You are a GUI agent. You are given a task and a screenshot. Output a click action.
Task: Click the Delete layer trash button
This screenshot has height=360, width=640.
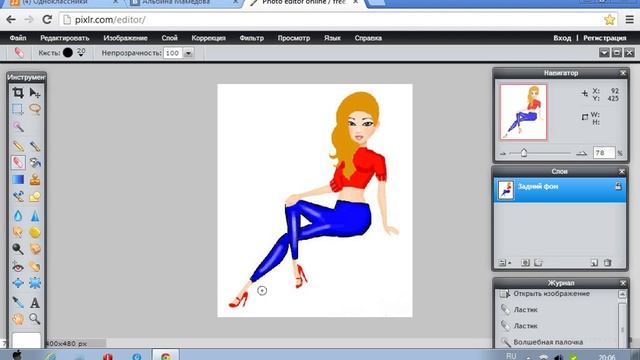click(x=608, y=263)
